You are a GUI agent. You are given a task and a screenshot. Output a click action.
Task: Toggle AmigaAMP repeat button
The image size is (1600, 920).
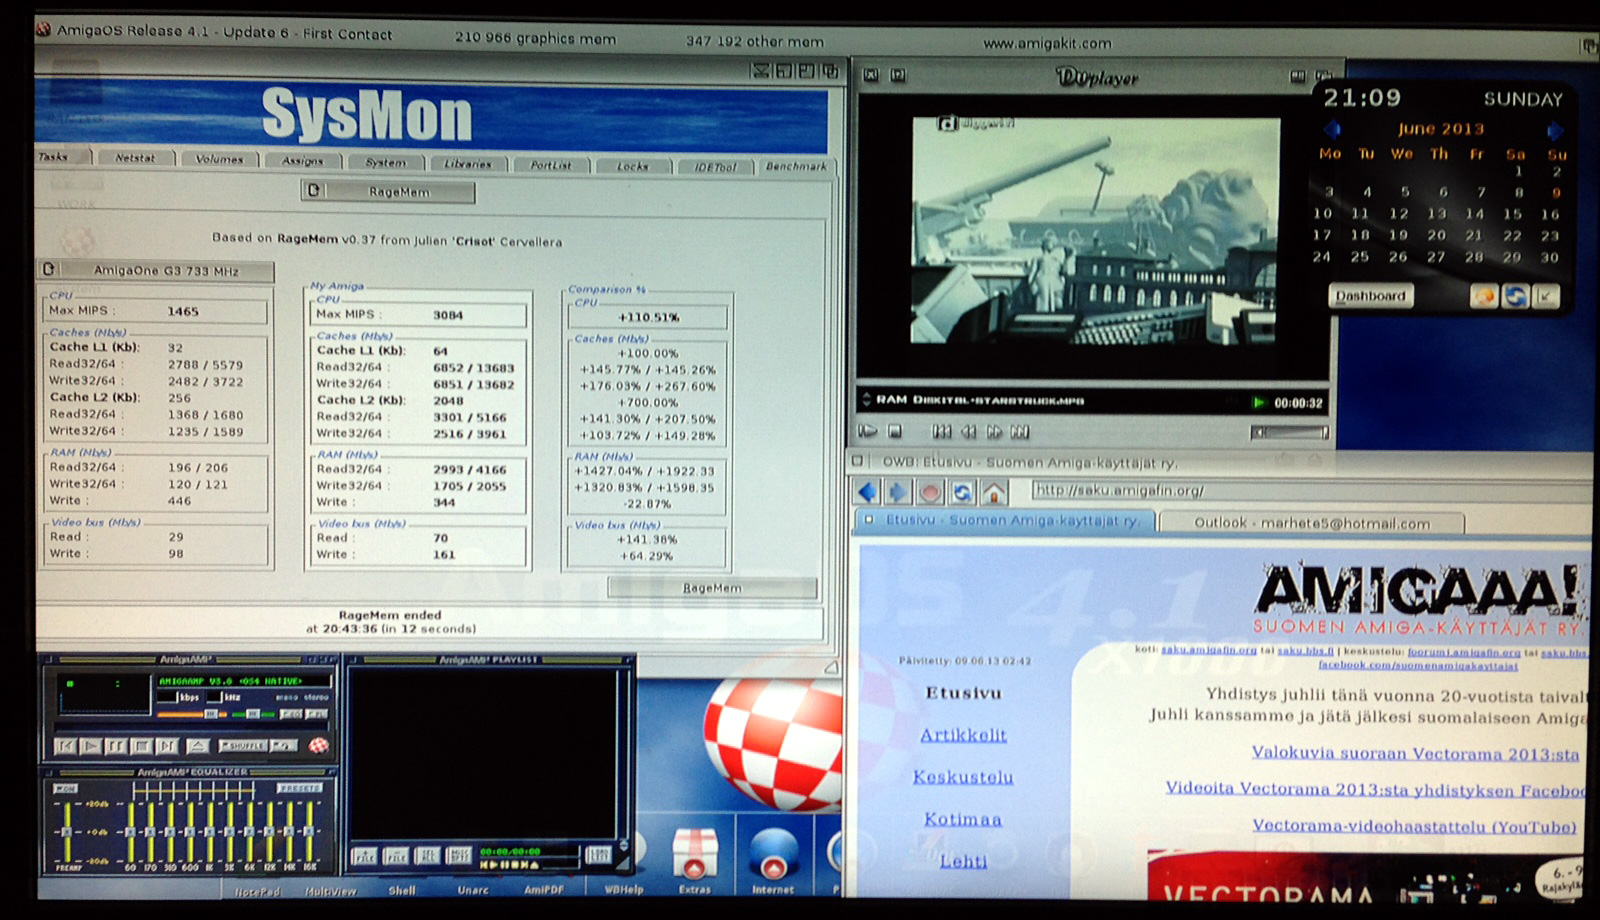[283, 746]
